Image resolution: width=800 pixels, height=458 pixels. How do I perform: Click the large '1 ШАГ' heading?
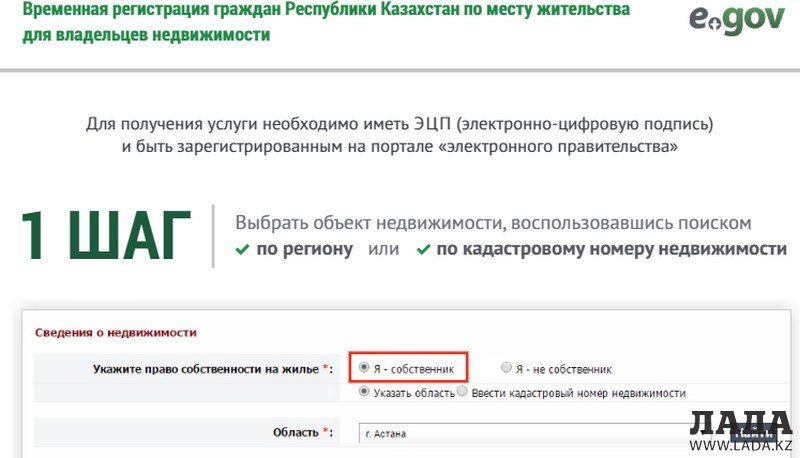coord(106,238)
